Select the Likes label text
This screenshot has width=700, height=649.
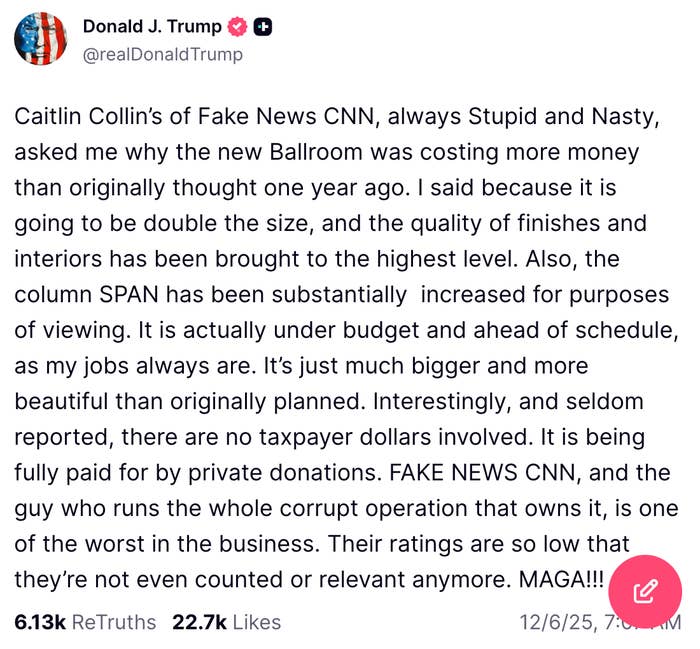coord(256,622)
